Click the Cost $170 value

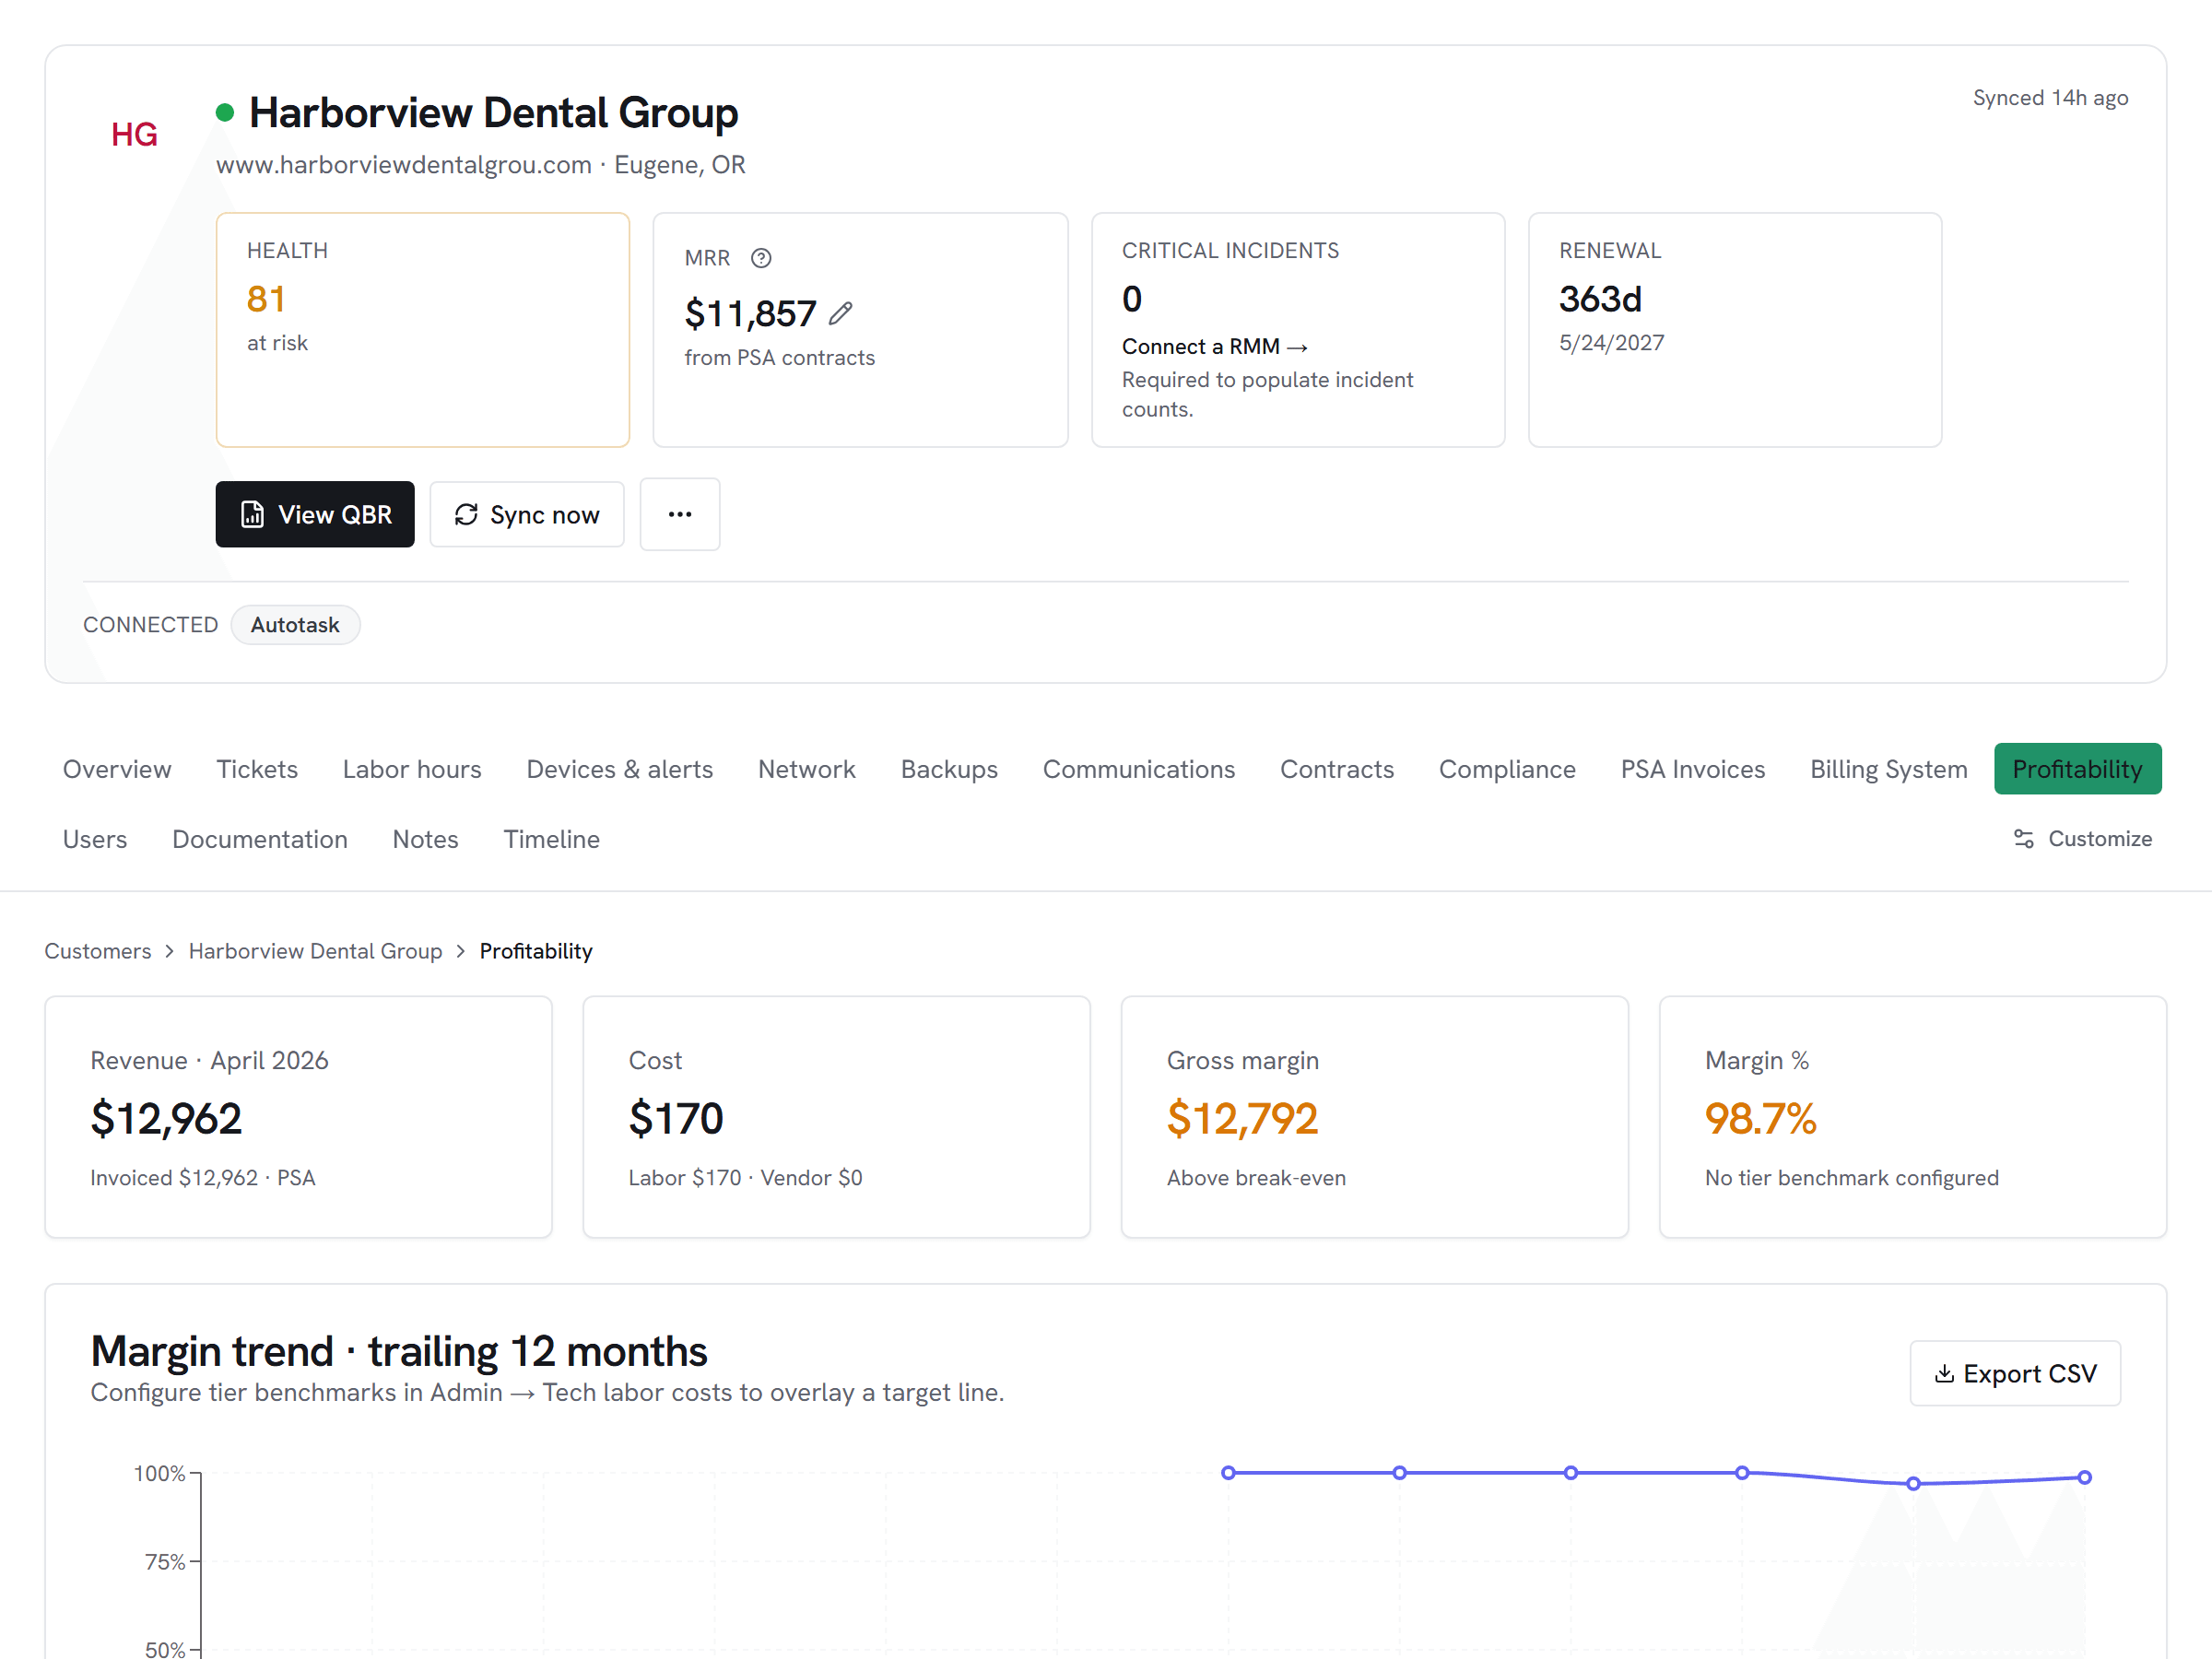coord(676,1118)
